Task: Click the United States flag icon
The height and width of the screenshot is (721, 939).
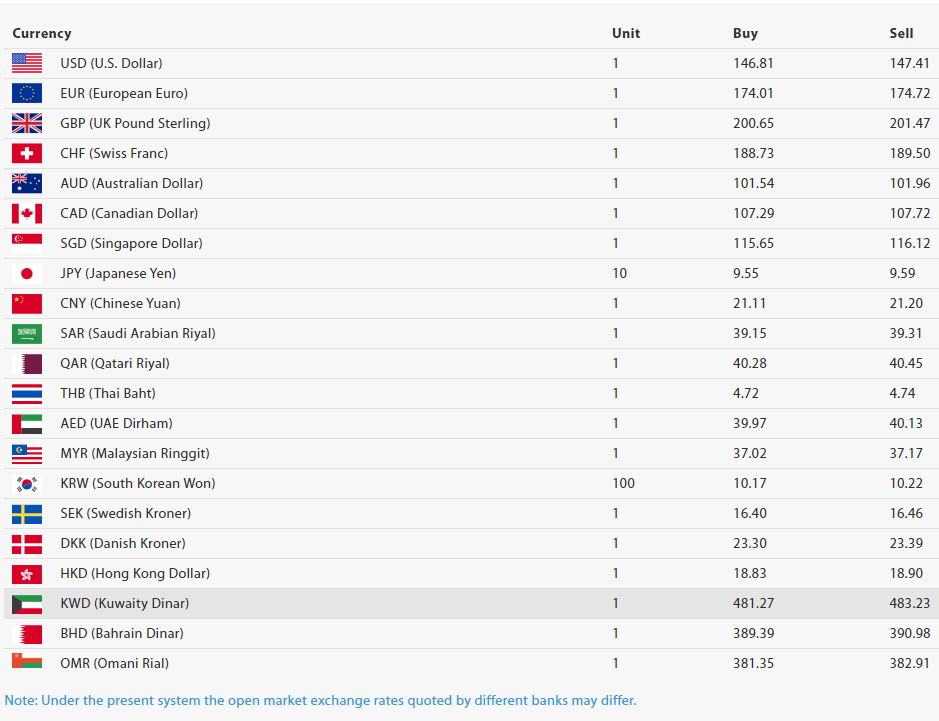Action: click(27, 63)
